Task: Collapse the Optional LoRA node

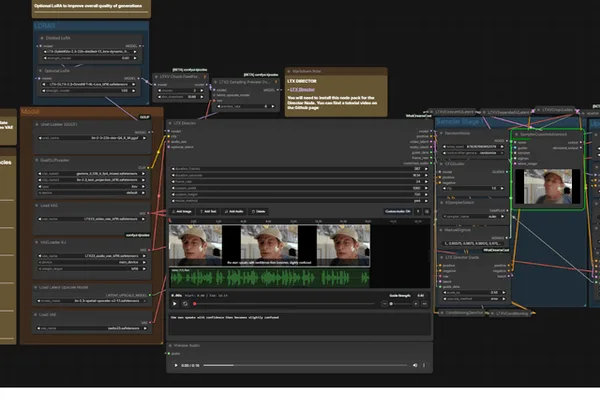Action: (x=41, y=71)
